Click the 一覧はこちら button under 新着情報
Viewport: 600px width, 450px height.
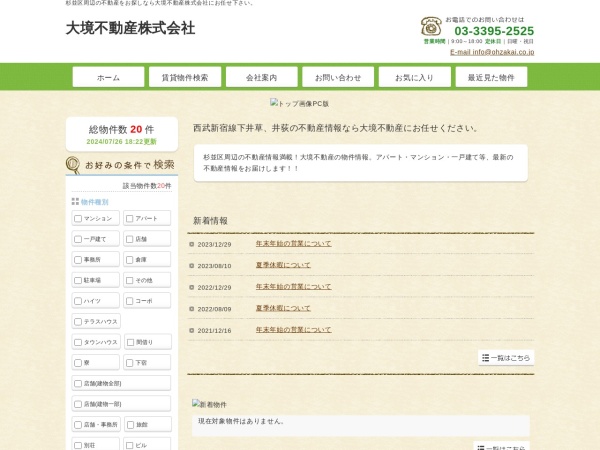506,357
